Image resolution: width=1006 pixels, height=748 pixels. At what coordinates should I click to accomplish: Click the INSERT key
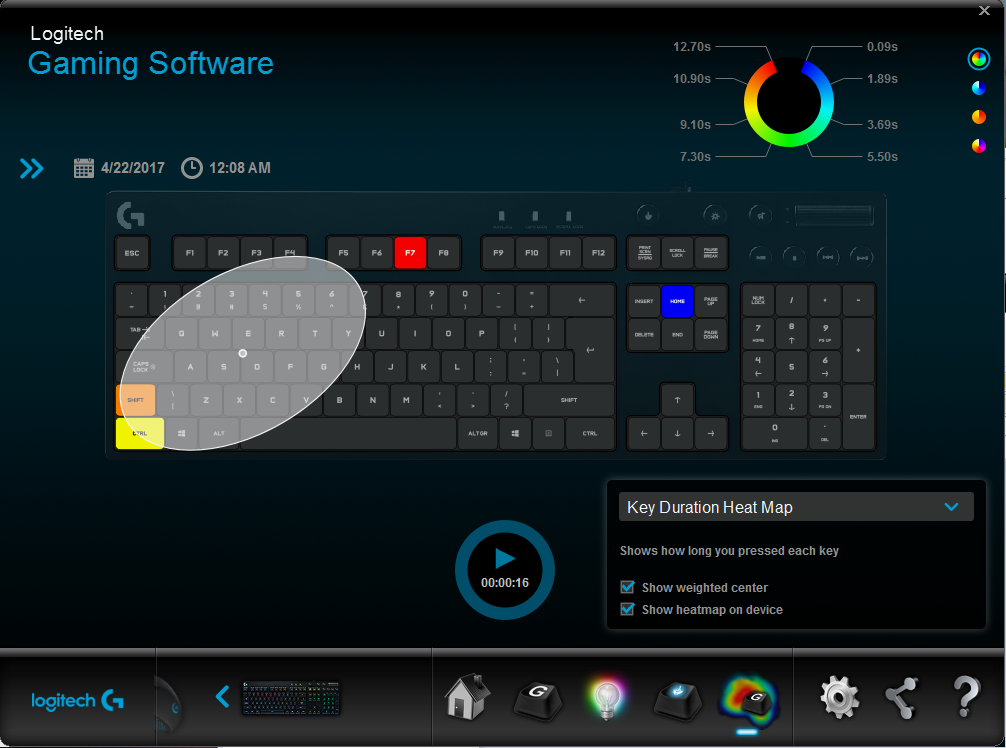pyautogui.click(x=644, y=301)
